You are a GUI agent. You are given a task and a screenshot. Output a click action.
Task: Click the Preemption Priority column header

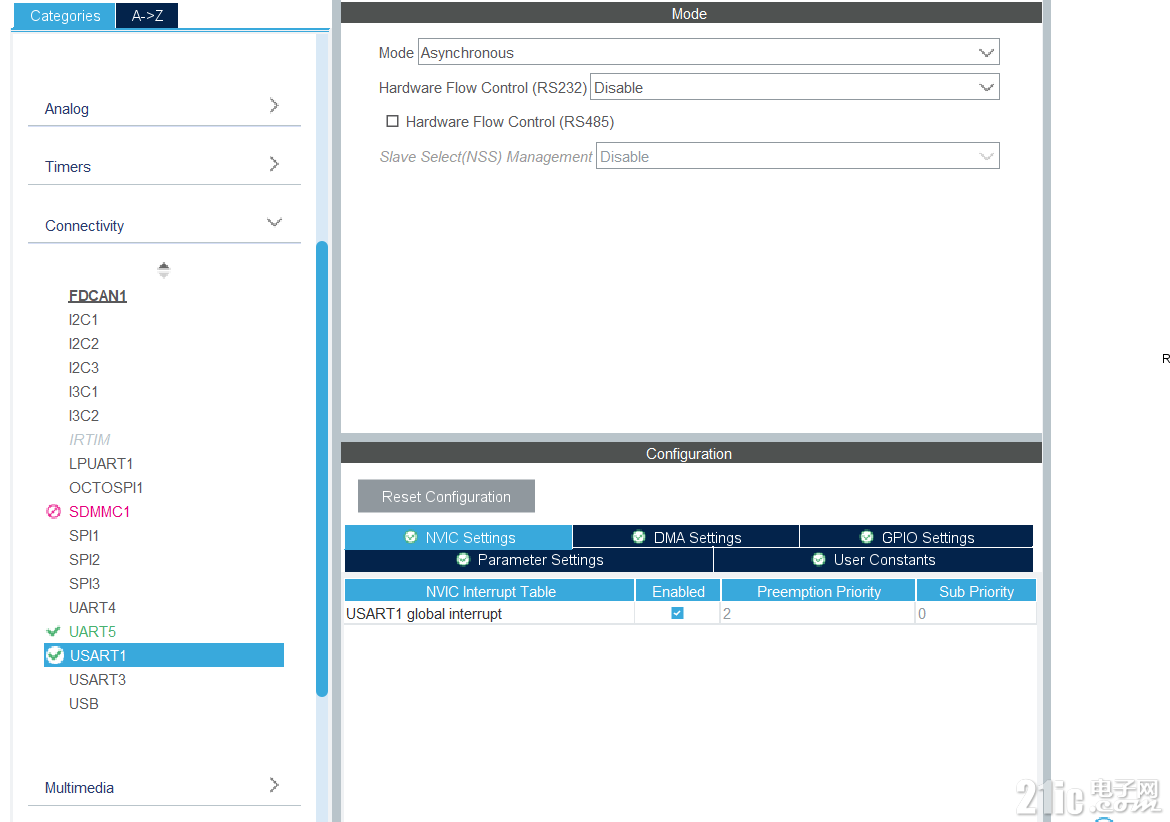point(818,591)
